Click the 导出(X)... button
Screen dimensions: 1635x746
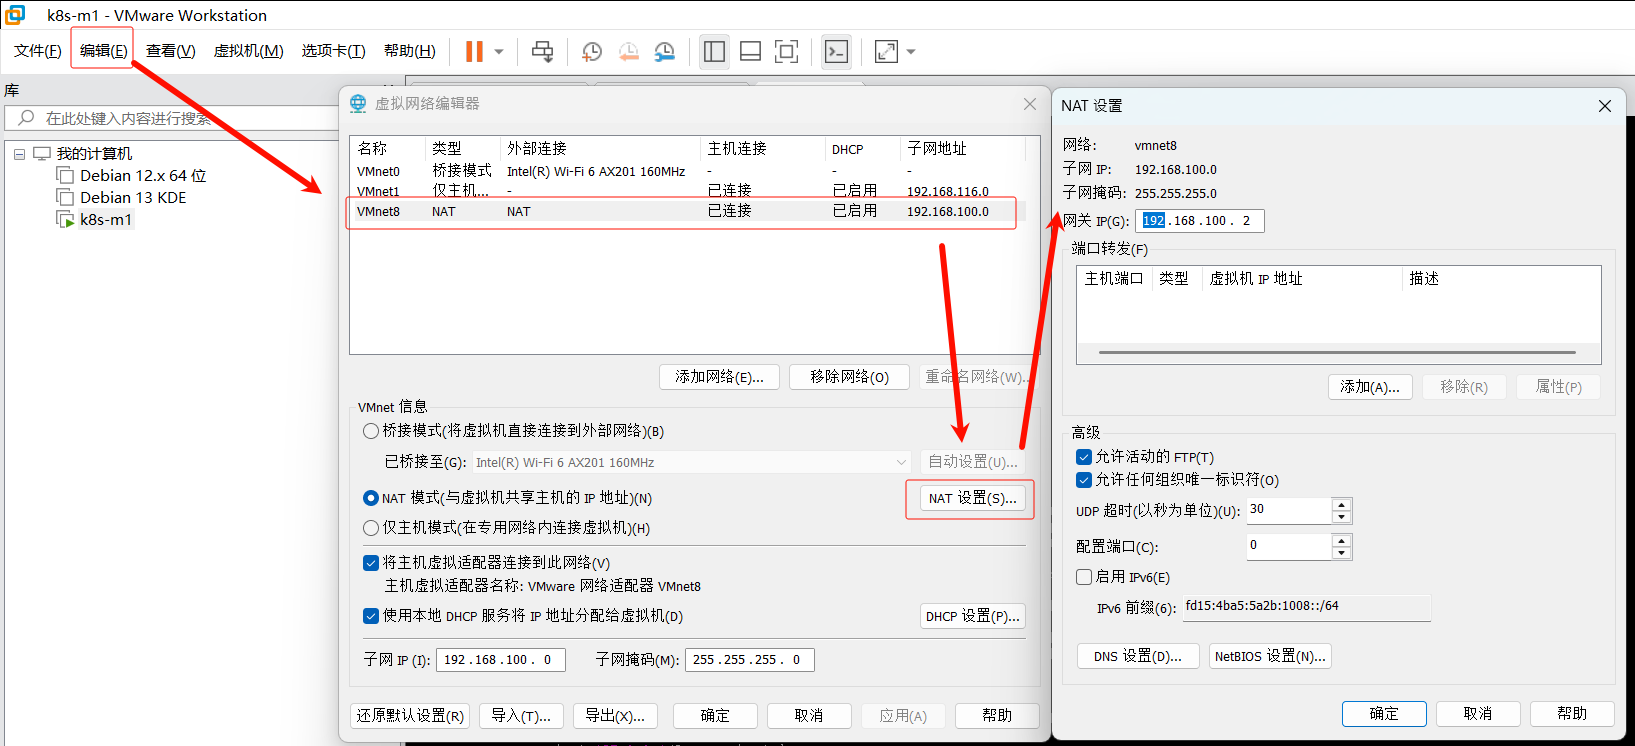615,716
